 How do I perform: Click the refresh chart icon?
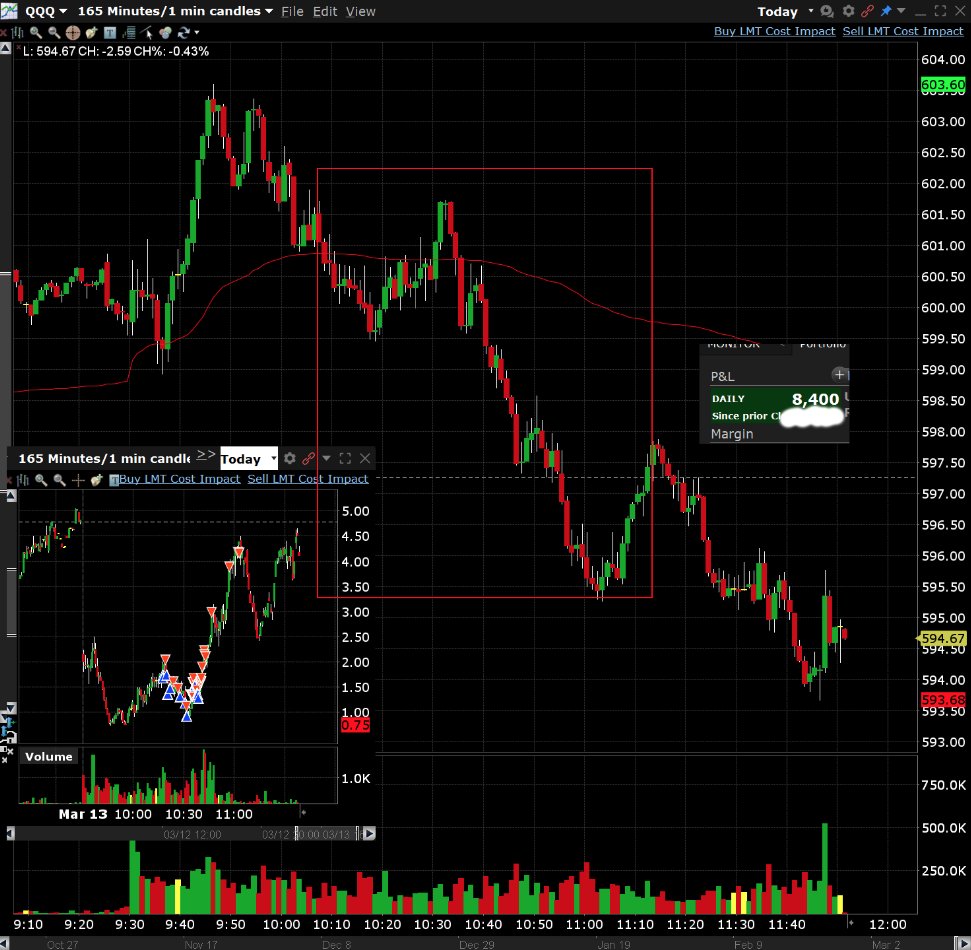click(183, 32)
